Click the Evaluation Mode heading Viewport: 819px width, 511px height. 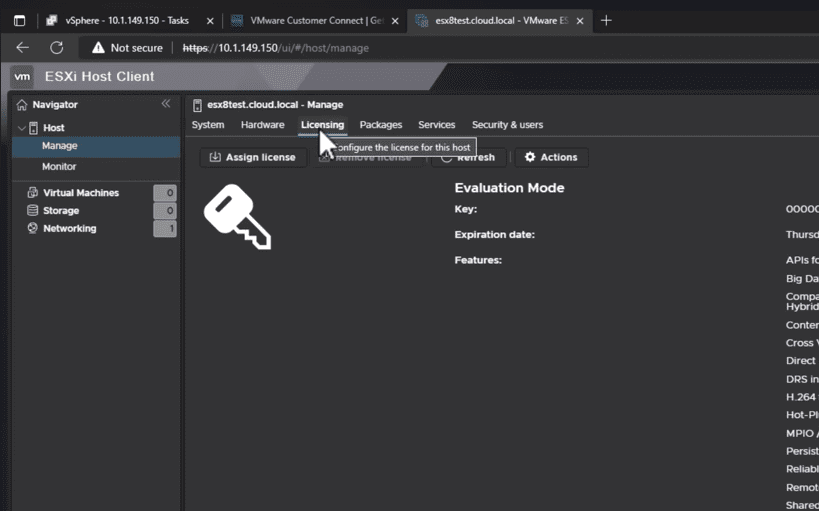coord(509,188)
